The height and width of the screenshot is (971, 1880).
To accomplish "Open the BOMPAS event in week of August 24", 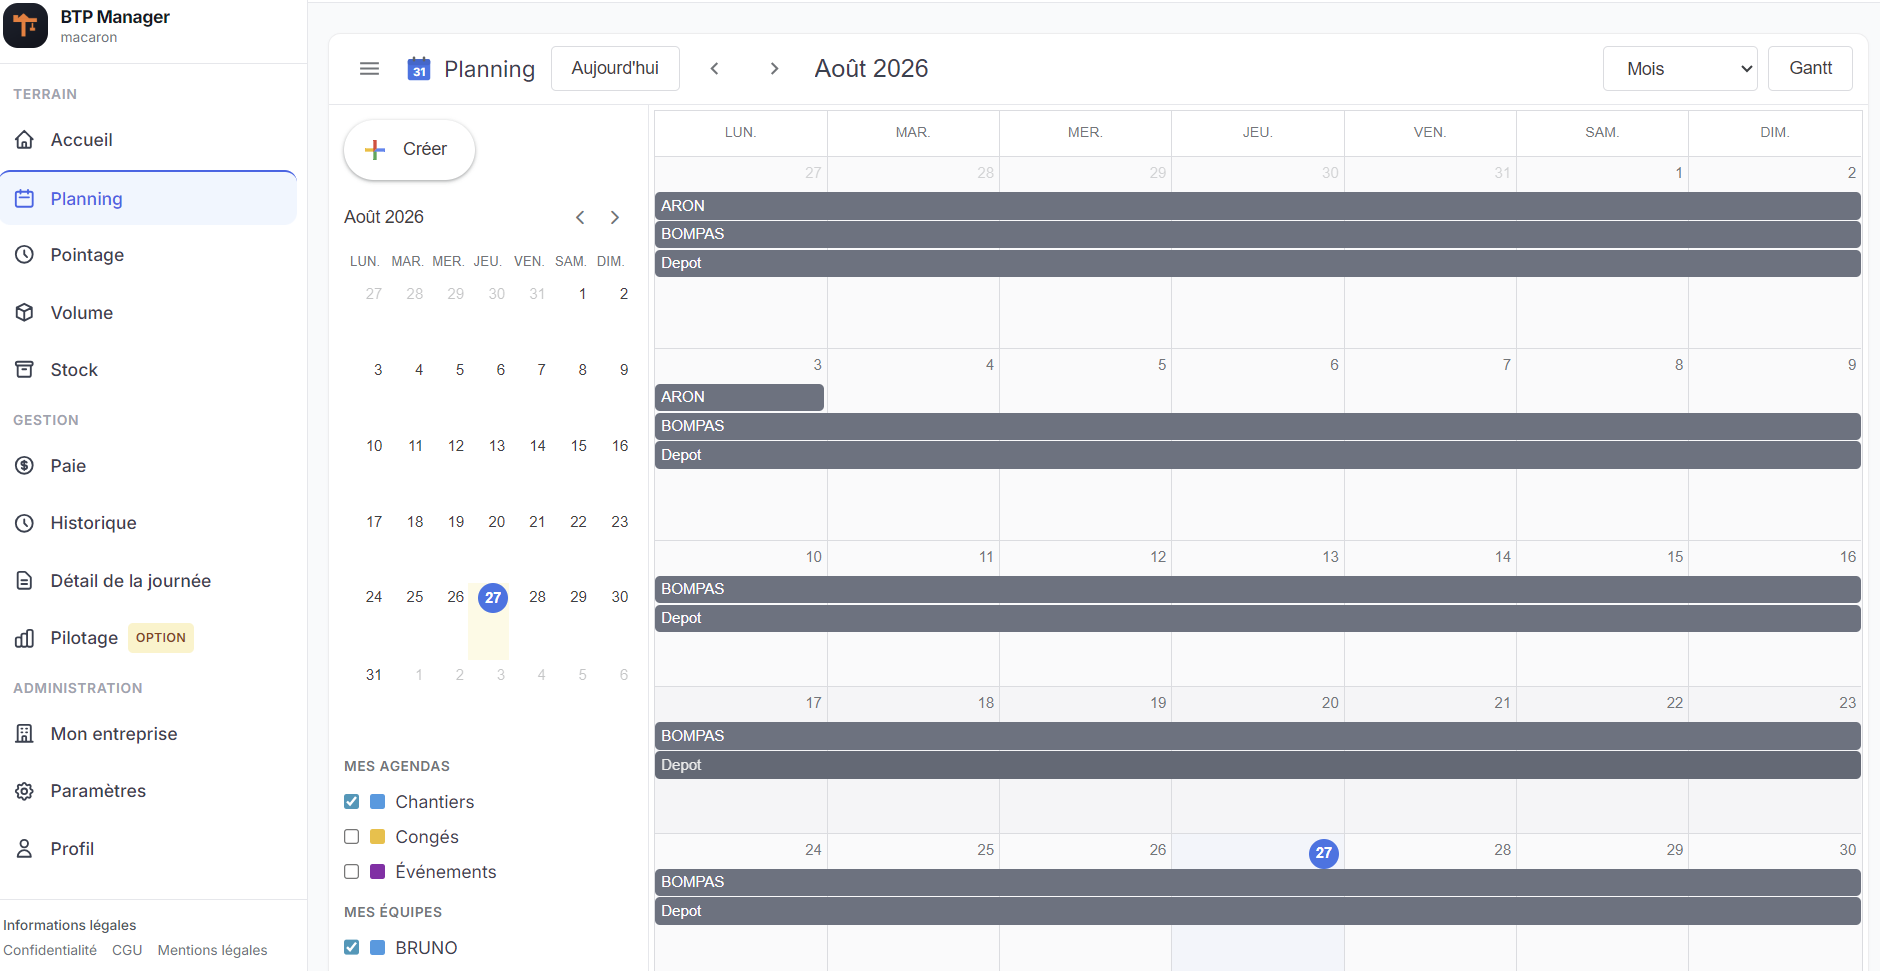I will 1258,882.
